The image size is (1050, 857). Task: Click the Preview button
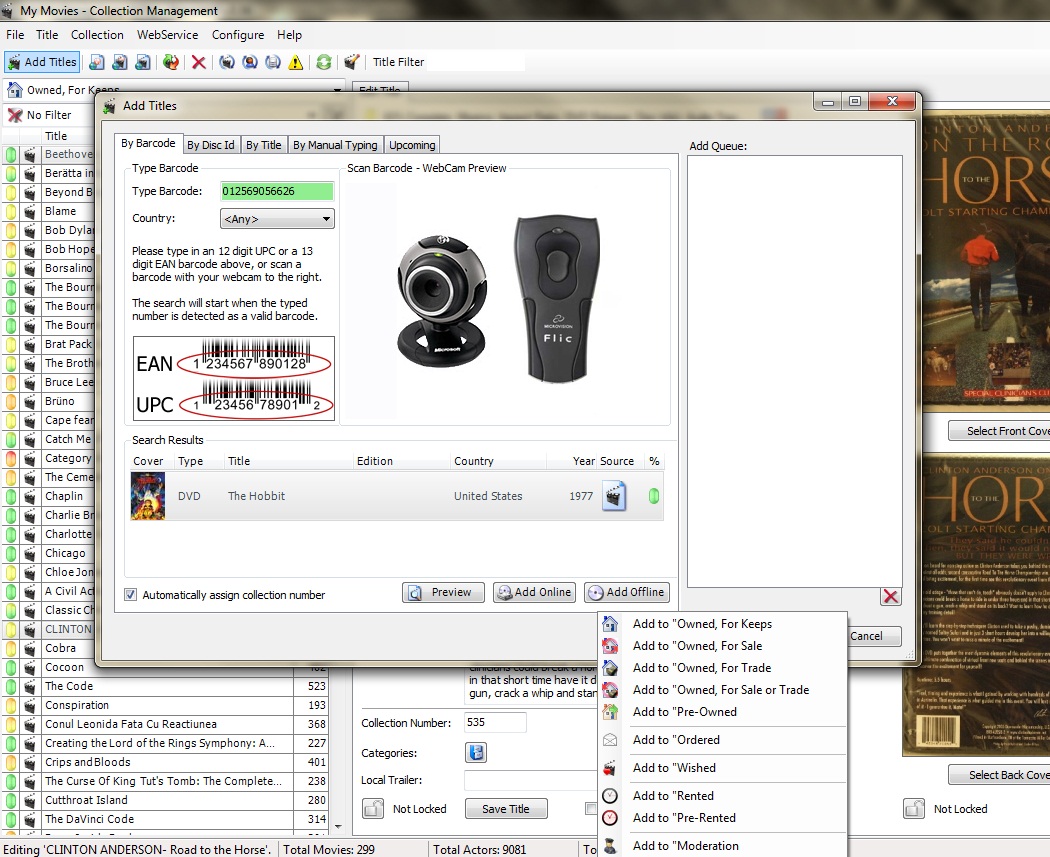click(443, 592)
